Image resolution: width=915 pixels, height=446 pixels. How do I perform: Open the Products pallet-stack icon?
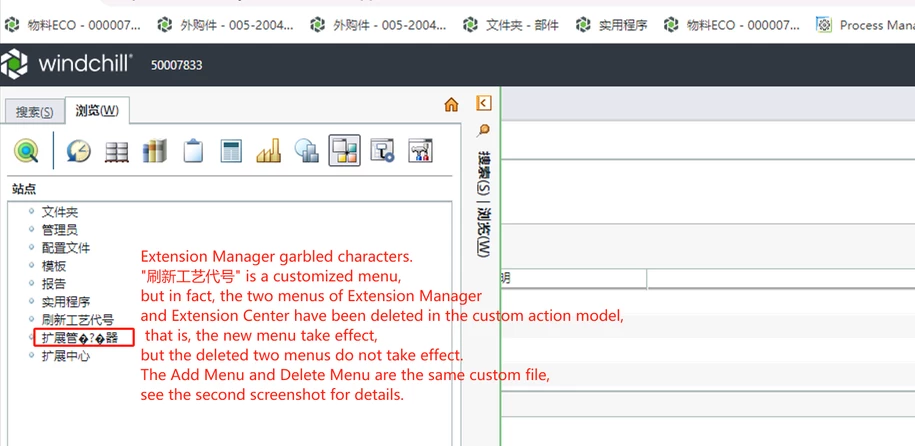[x=116, y=152]
